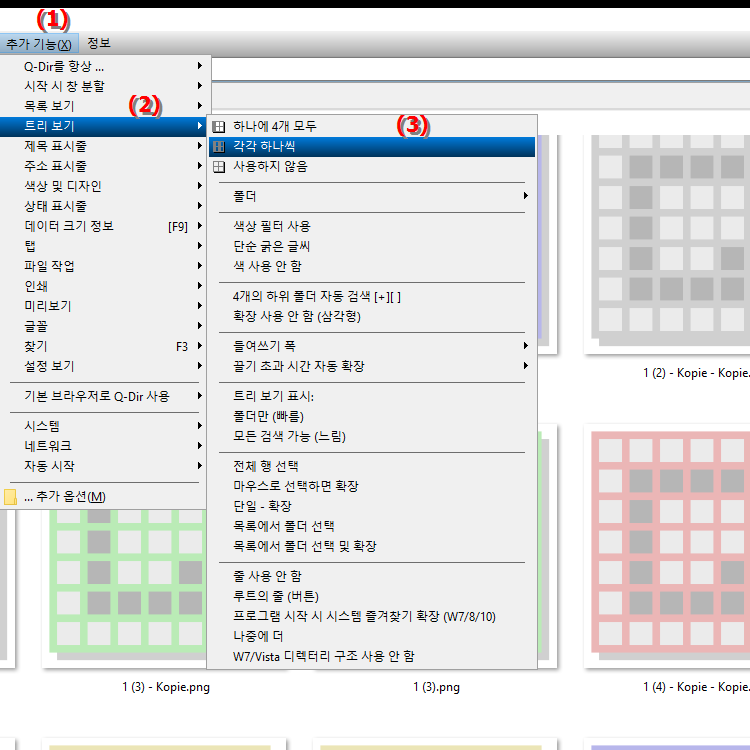The image size is (750, 750).
Task: Select '폴더만 (빠름)' tree display mode
Action: tap(372, 416)
